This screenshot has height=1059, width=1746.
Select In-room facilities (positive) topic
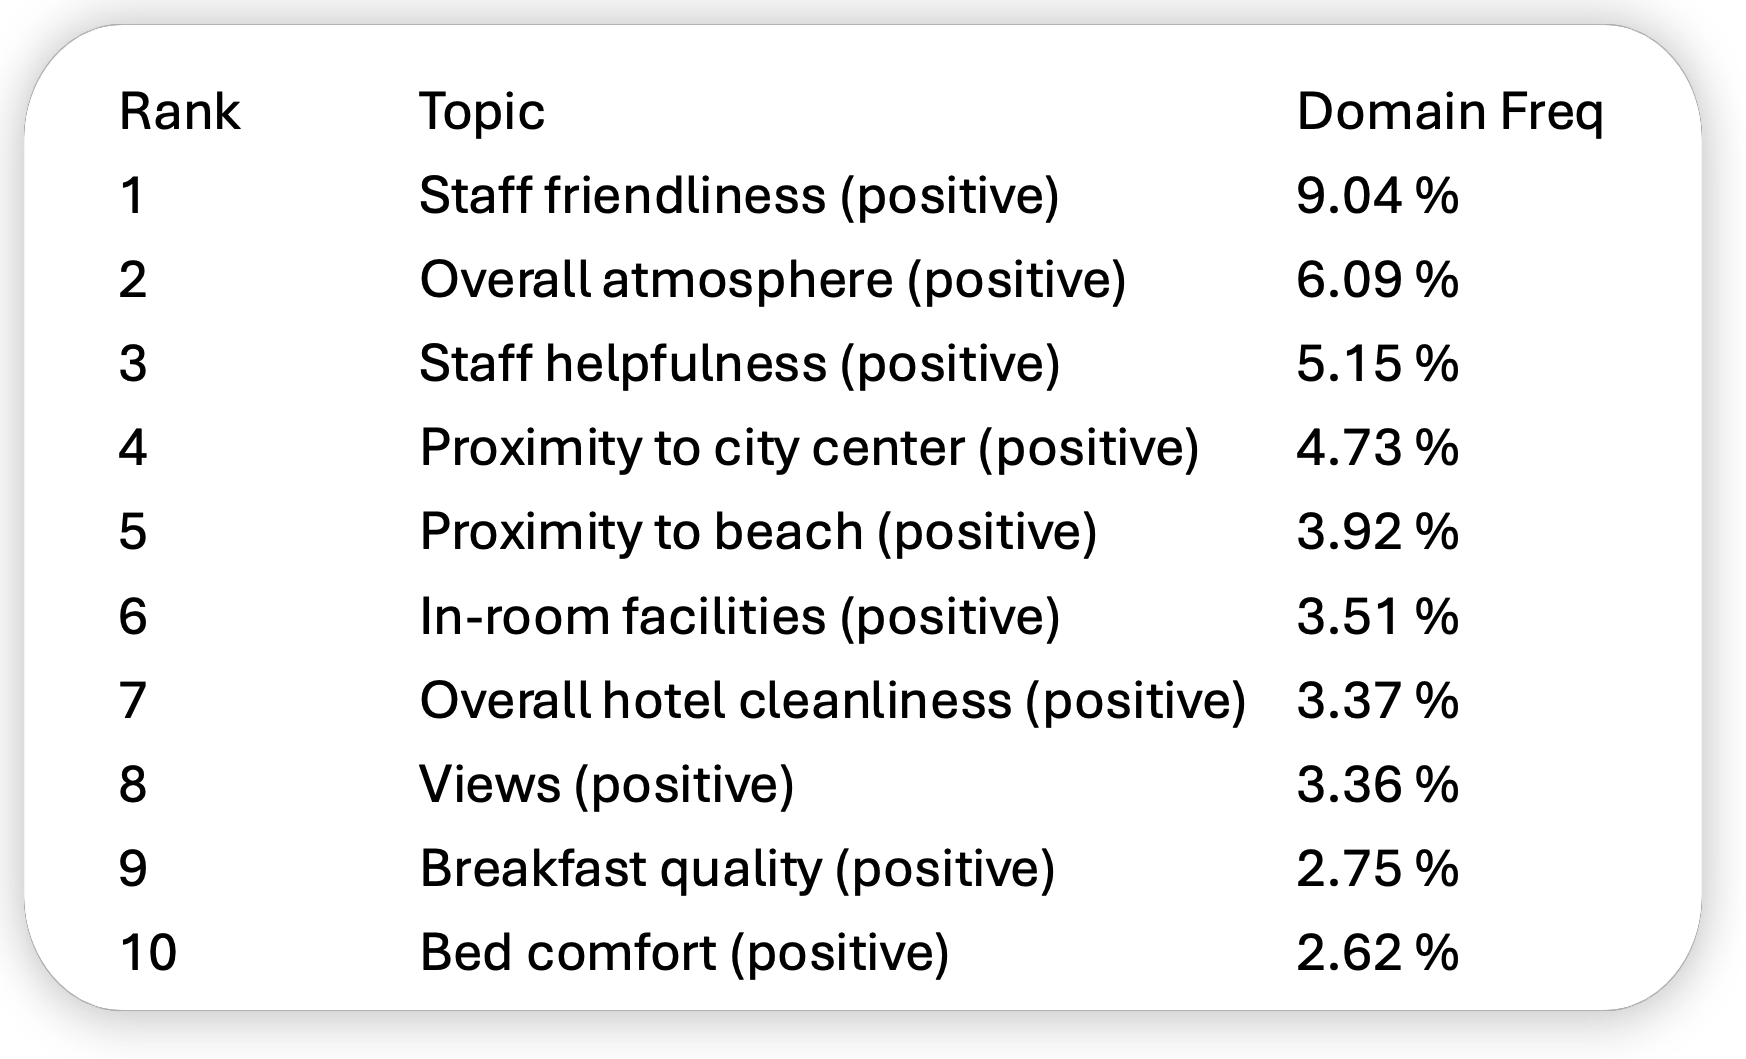(x=739, y=616)
